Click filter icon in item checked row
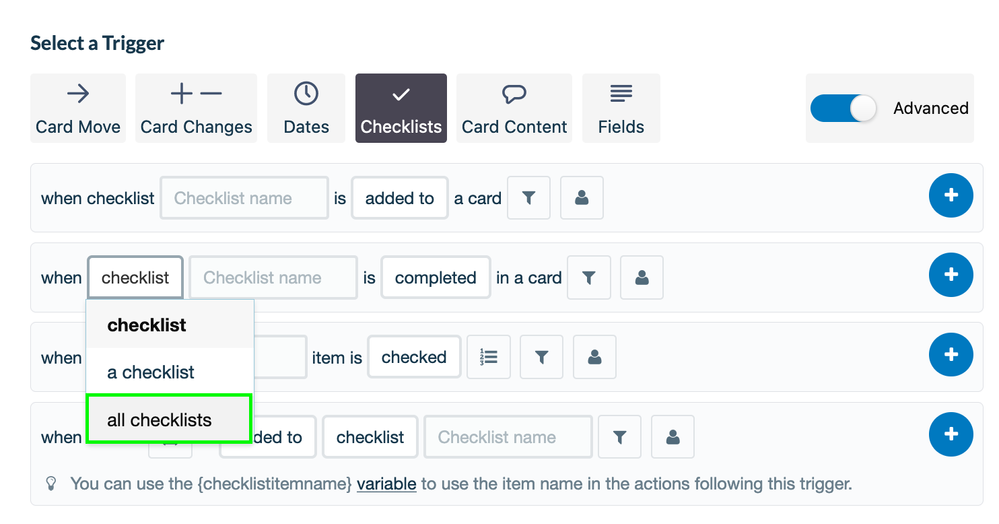999x524 pixels. click(542, 357)
